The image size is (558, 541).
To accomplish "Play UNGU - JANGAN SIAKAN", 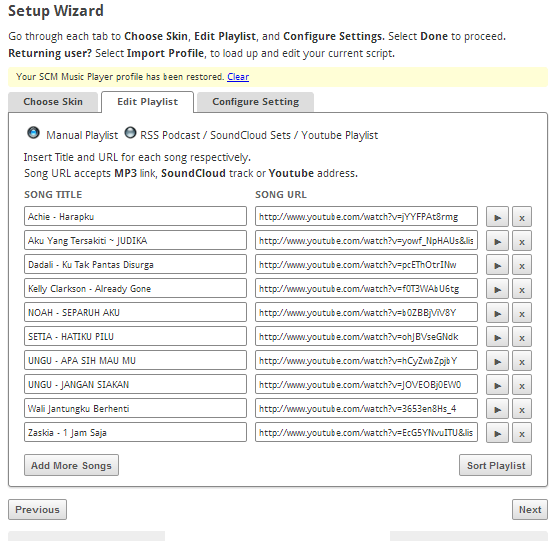I will point(497,385).
